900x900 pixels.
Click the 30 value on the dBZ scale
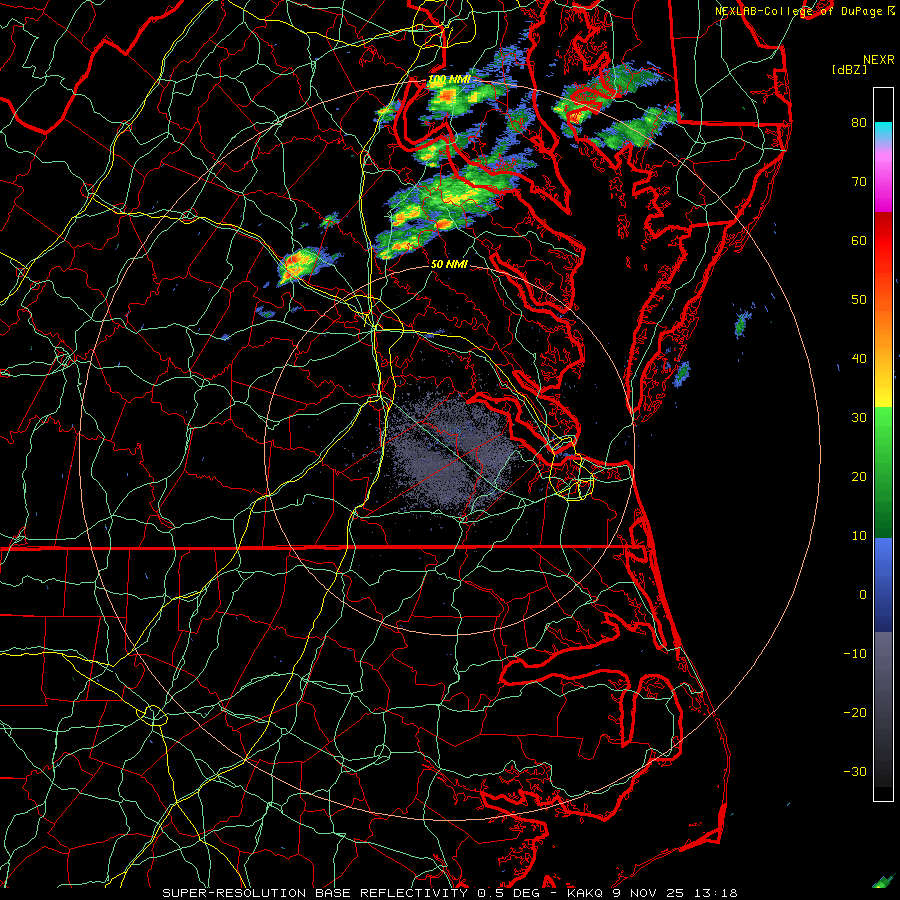click(859, 418)
